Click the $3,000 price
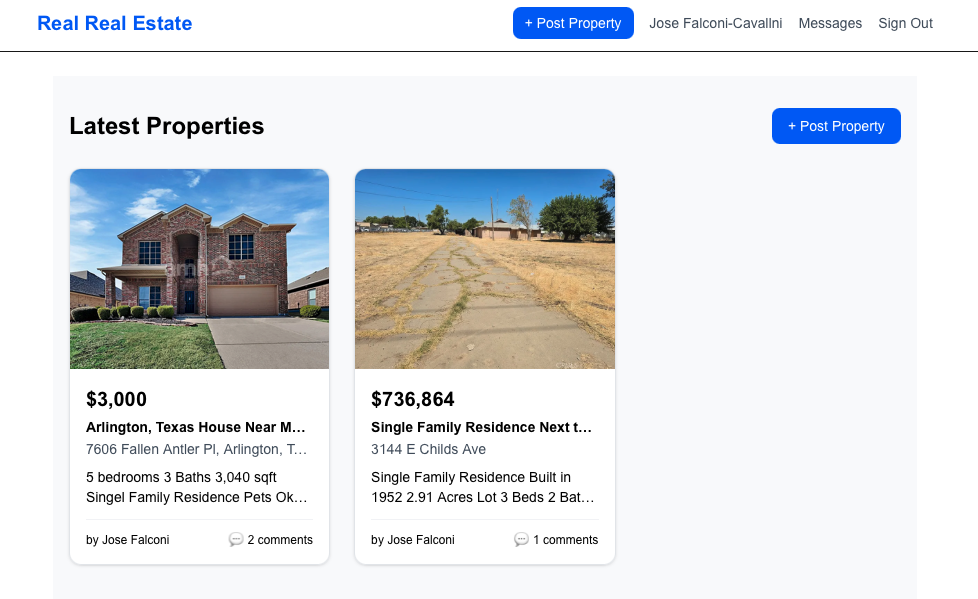Image resolution: width=978 pixels, height=599 pixels. pyautogui.click(x=117, y=400)
